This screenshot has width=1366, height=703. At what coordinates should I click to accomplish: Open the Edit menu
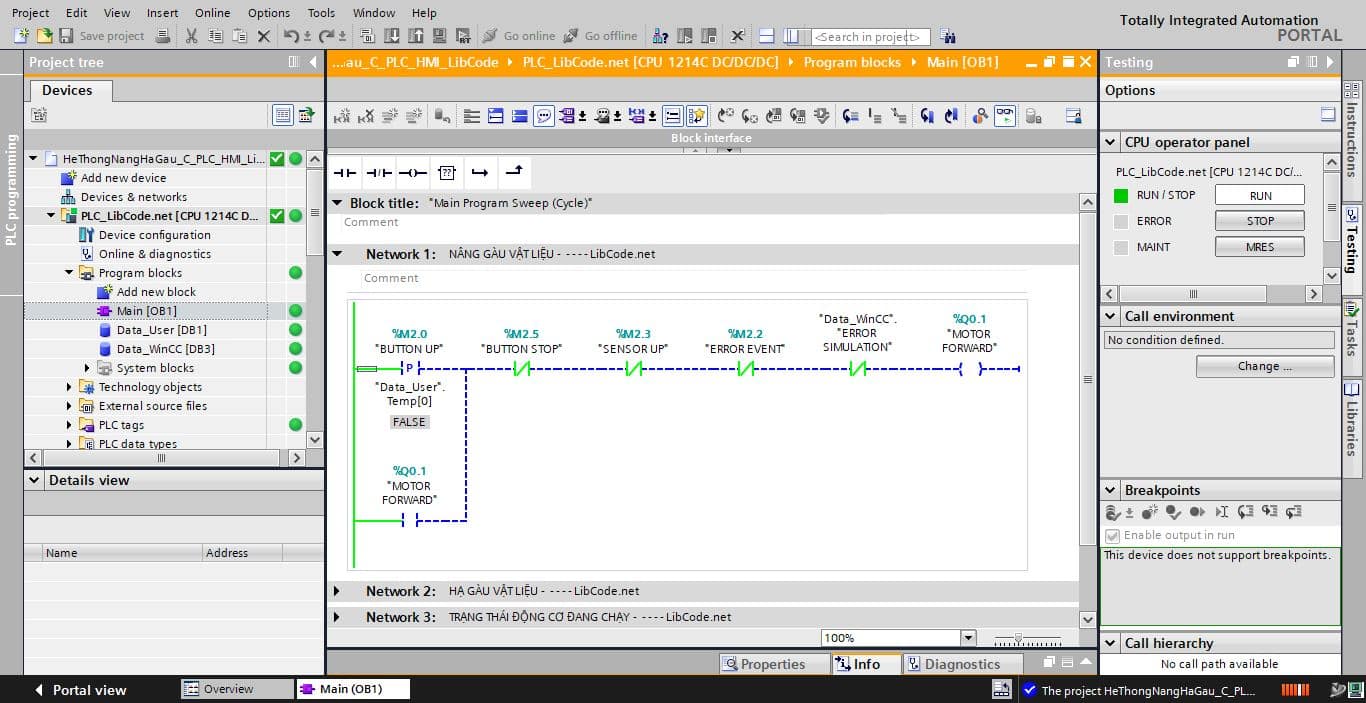click(x=76, y=13)
